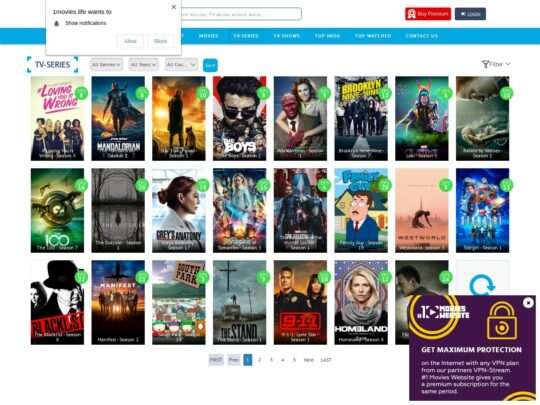Open the Top Watched menu item
Image resolution: width=540 pixels, height=405 pixels.
point(373,36)
